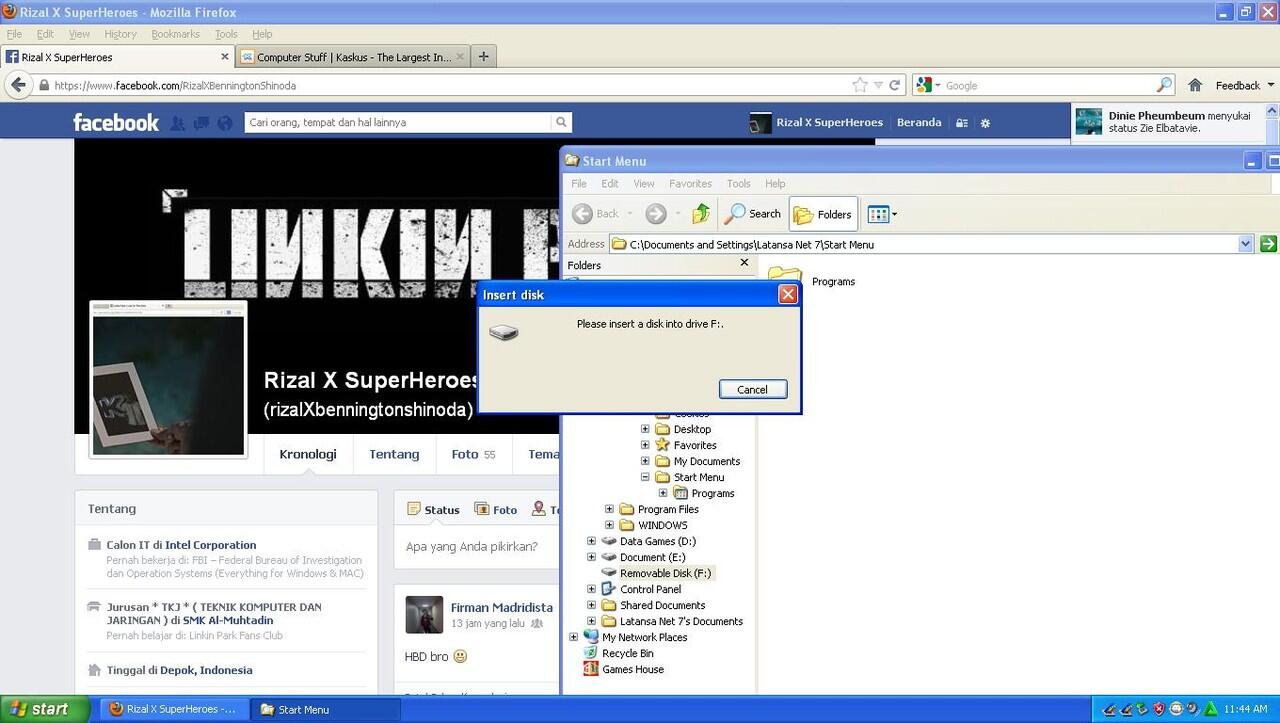
Task: Open Facebook messages icon
Action: [201, 123]
